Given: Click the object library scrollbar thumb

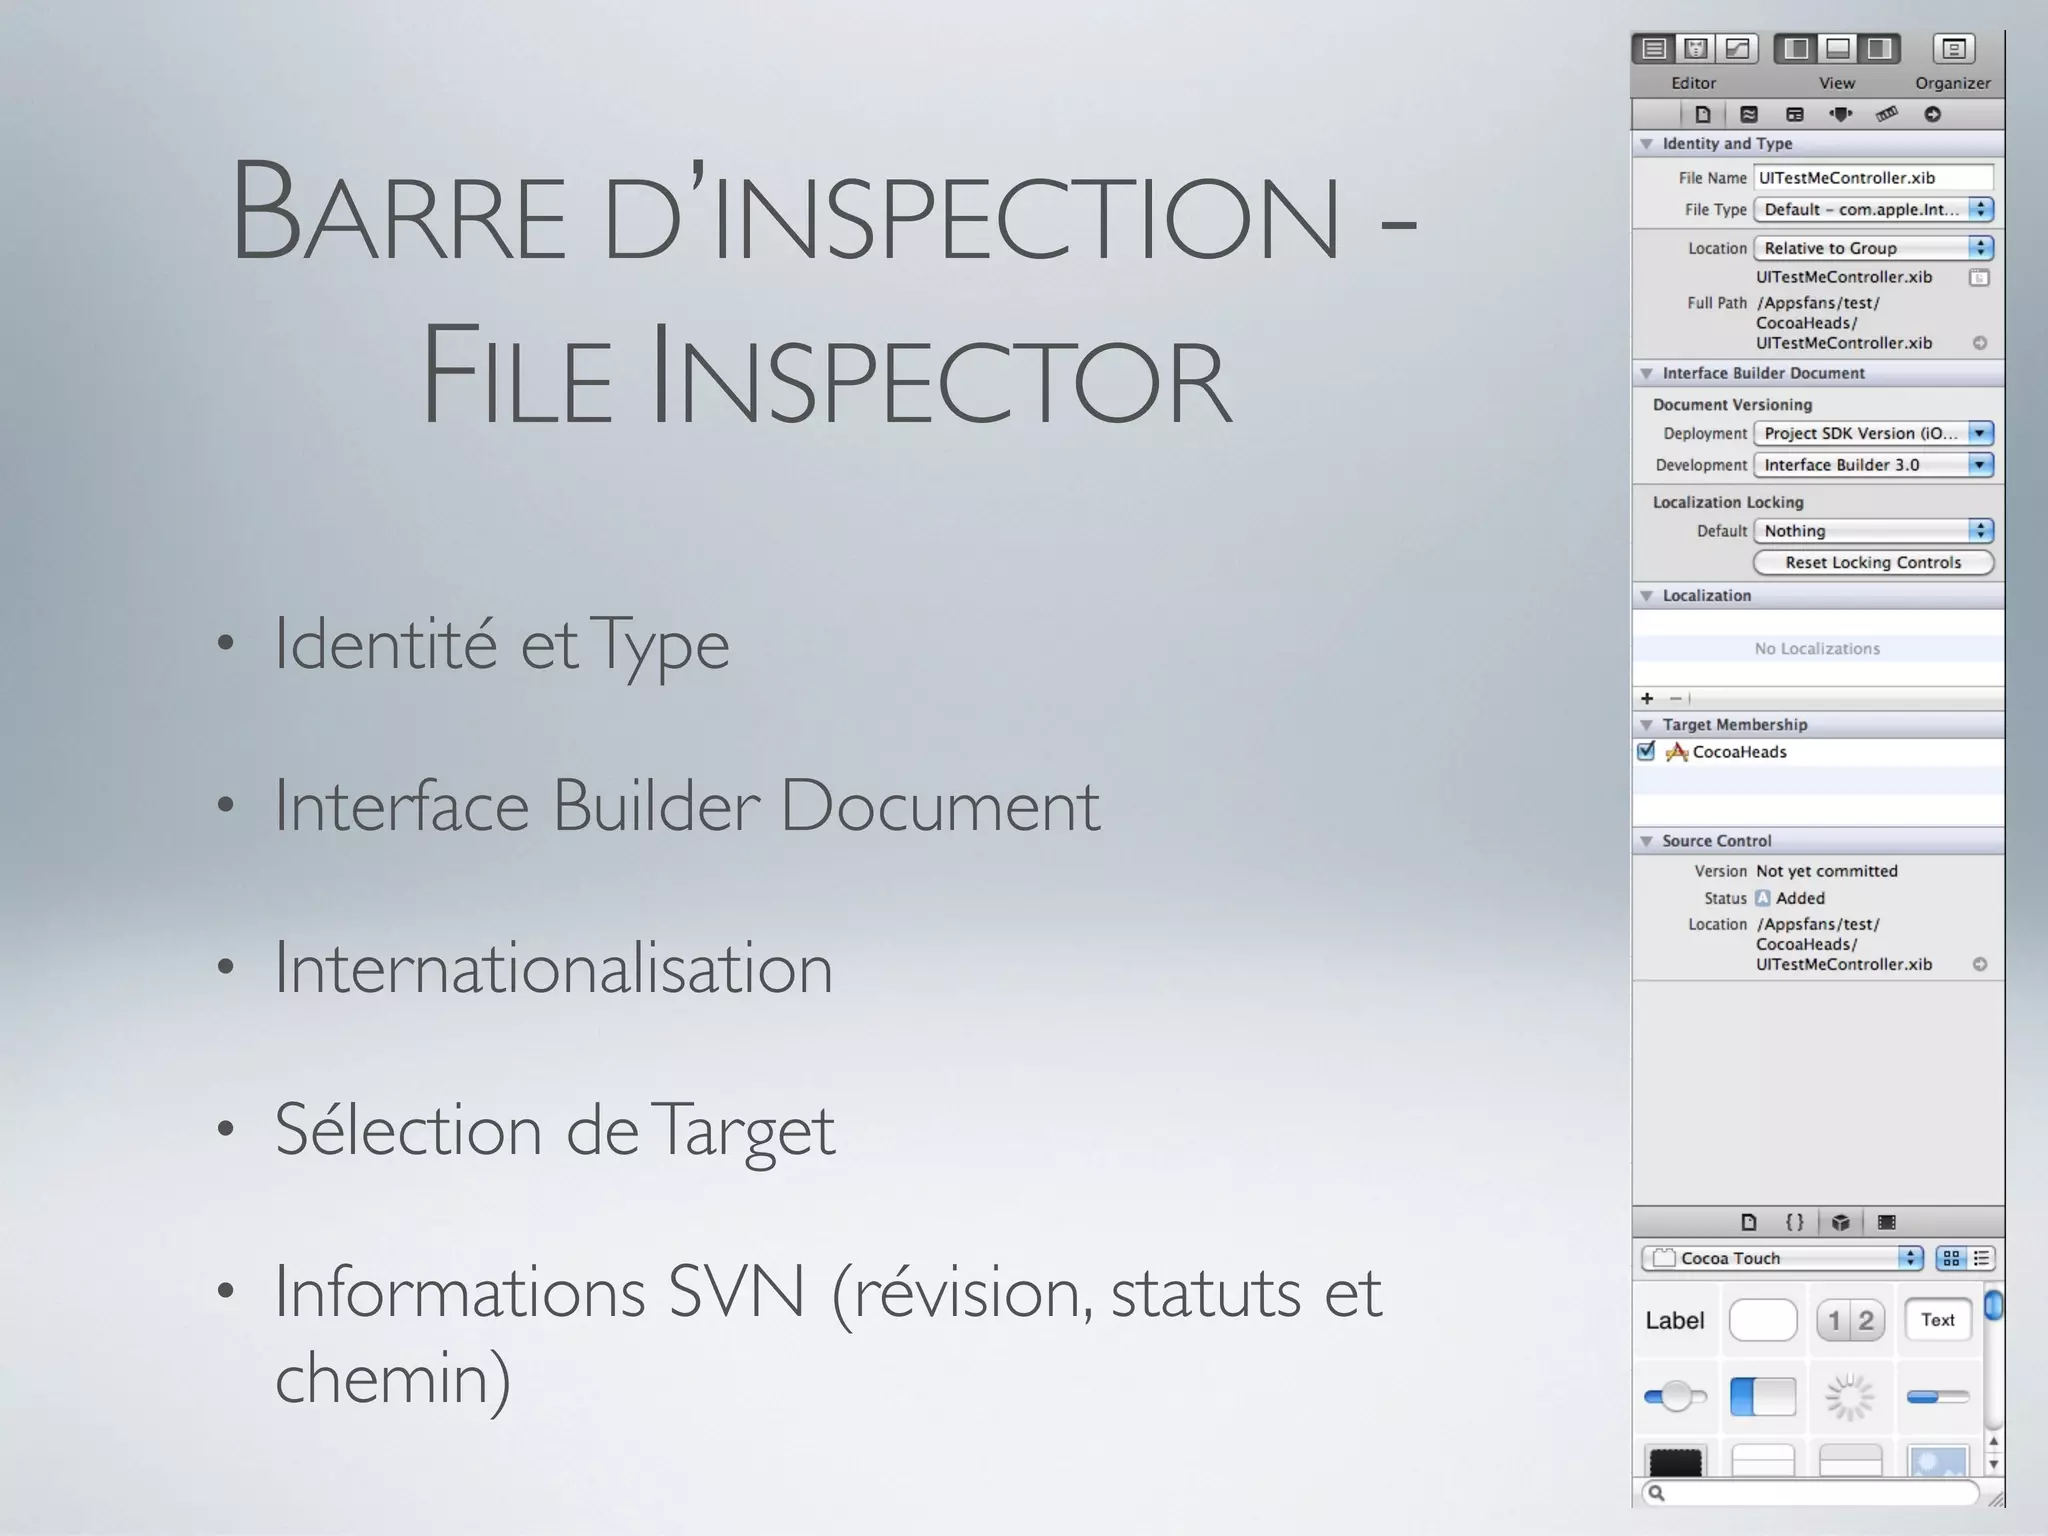Looking at the screenshot, I should [x=1993, y=1306].
